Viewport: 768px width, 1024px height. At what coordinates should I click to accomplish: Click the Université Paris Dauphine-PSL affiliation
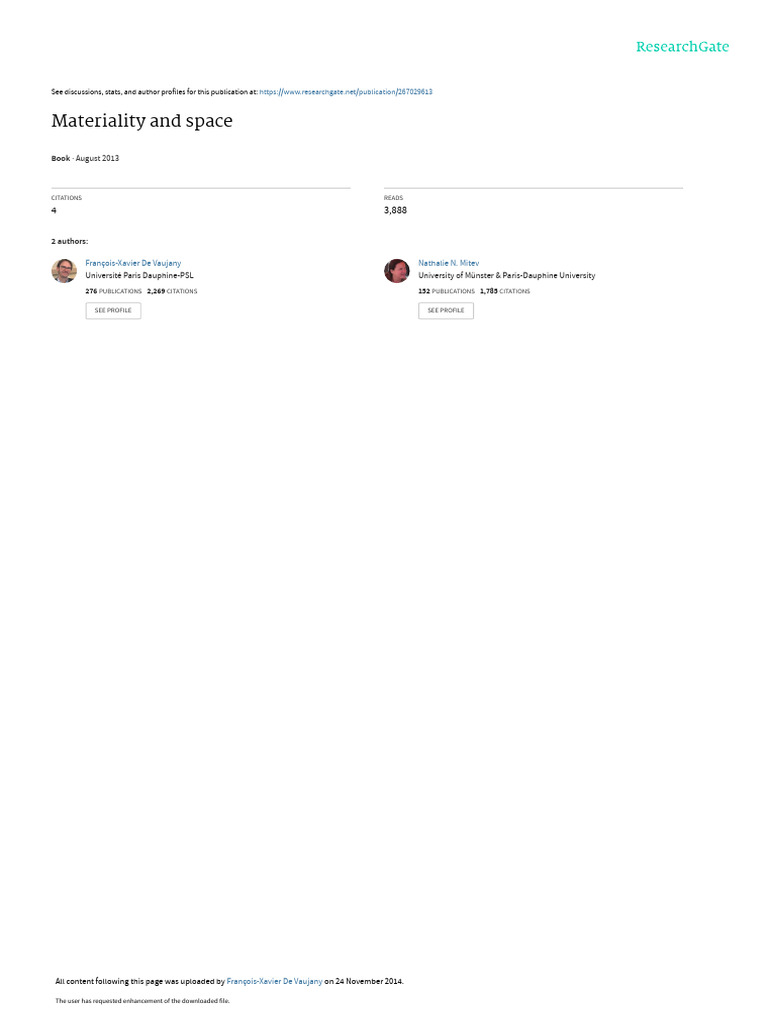coord(139,276)
